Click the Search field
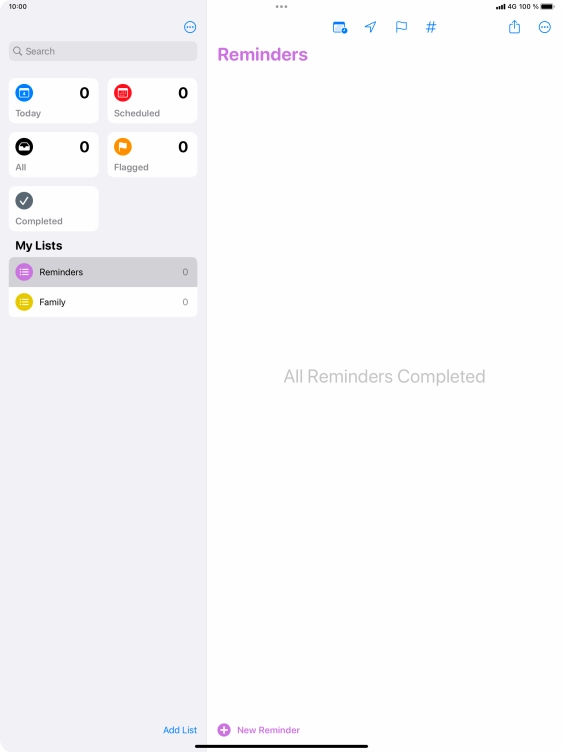The height and width of the screenshot is (752, 563). pyautogui.click(x=103, y=51)
